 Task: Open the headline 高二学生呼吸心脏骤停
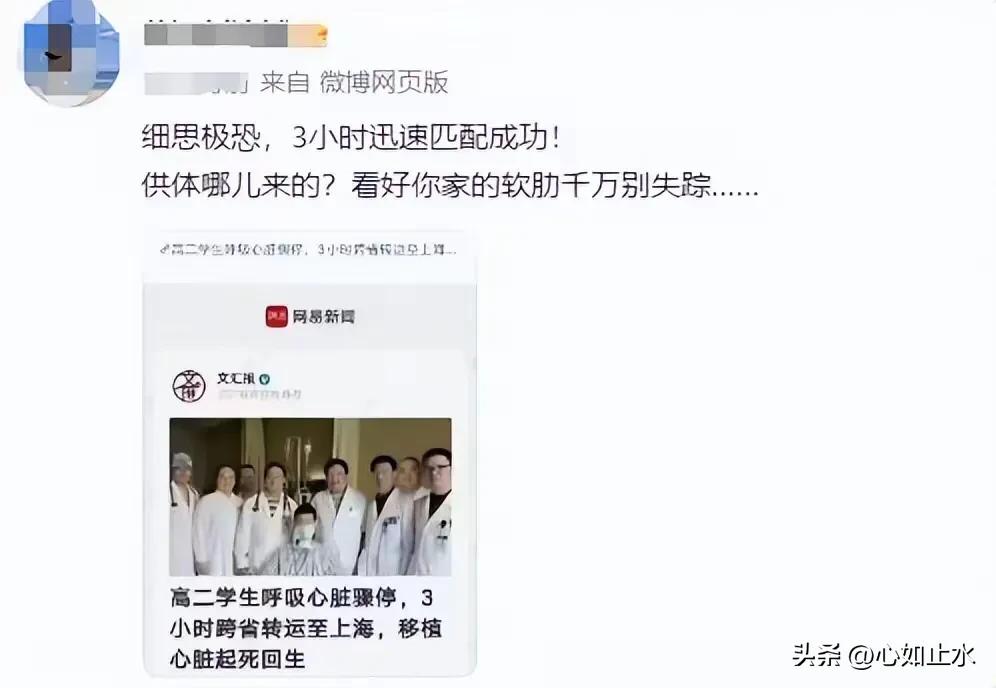click(x=306, y=628)
